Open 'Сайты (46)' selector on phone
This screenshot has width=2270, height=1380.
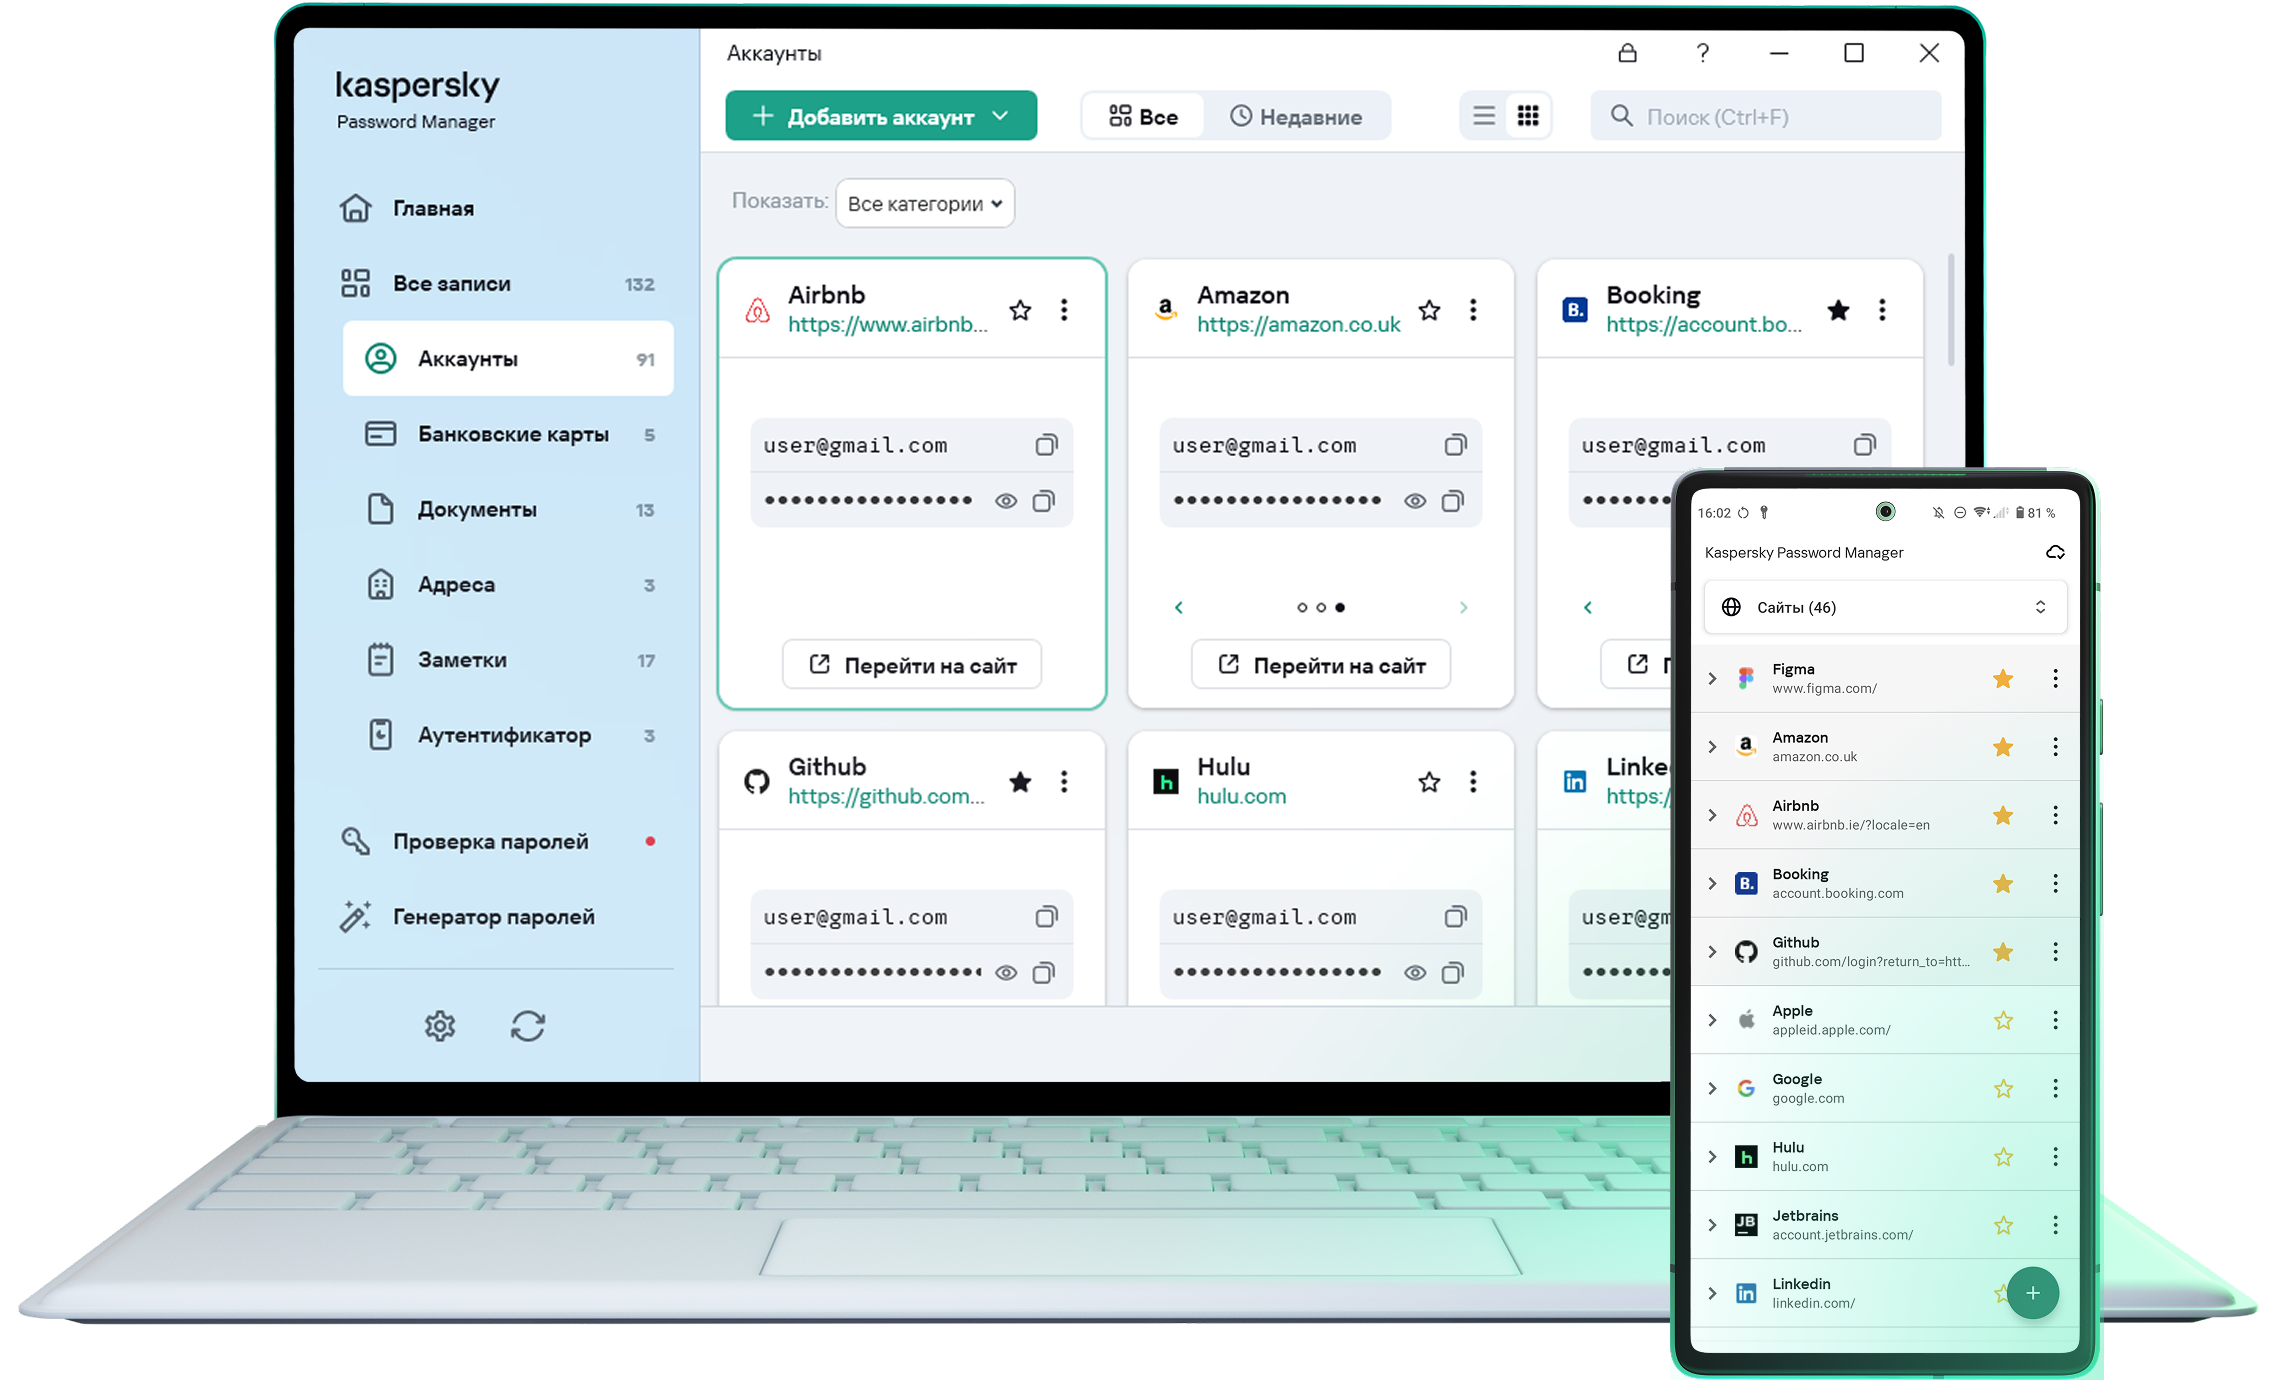coord(1884,607)
